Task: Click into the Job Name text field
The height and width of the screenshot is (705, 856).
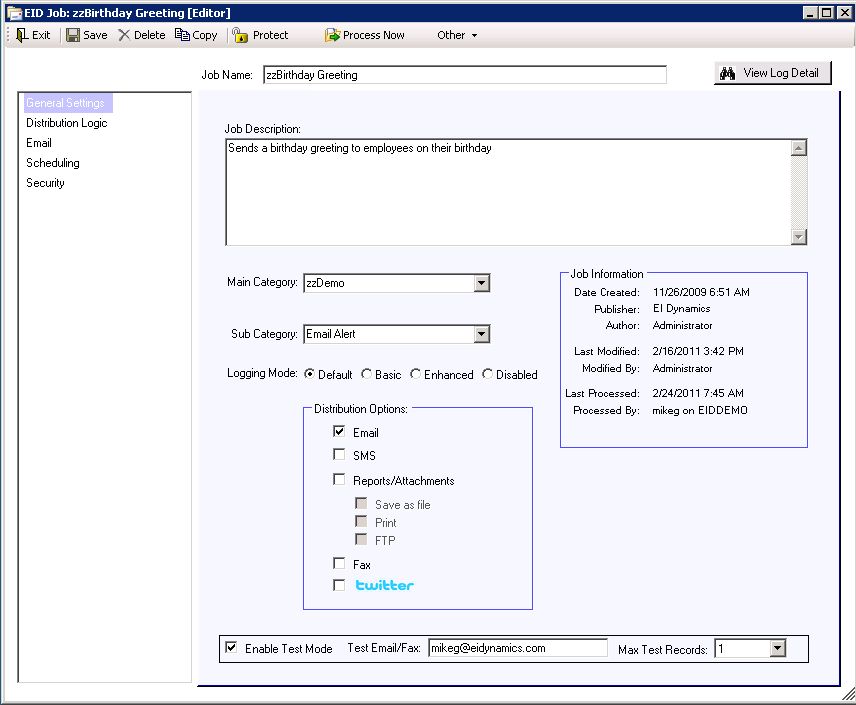Action: 464,75
